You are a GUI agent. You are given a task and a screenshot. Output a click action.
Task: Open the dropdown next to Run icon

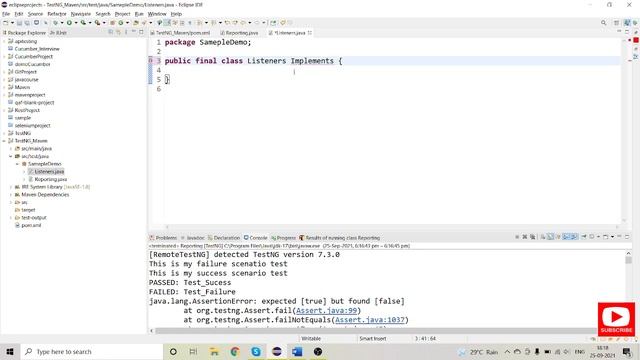[76, 23]
